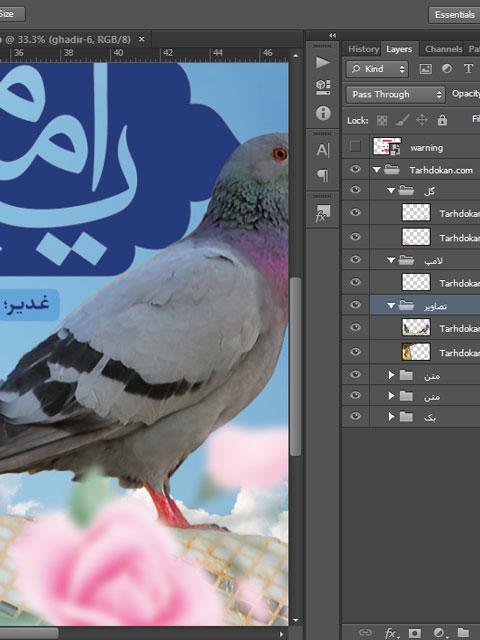480x640 pixels.
Task: Expand the first متن group
Action: click(391, 375)
